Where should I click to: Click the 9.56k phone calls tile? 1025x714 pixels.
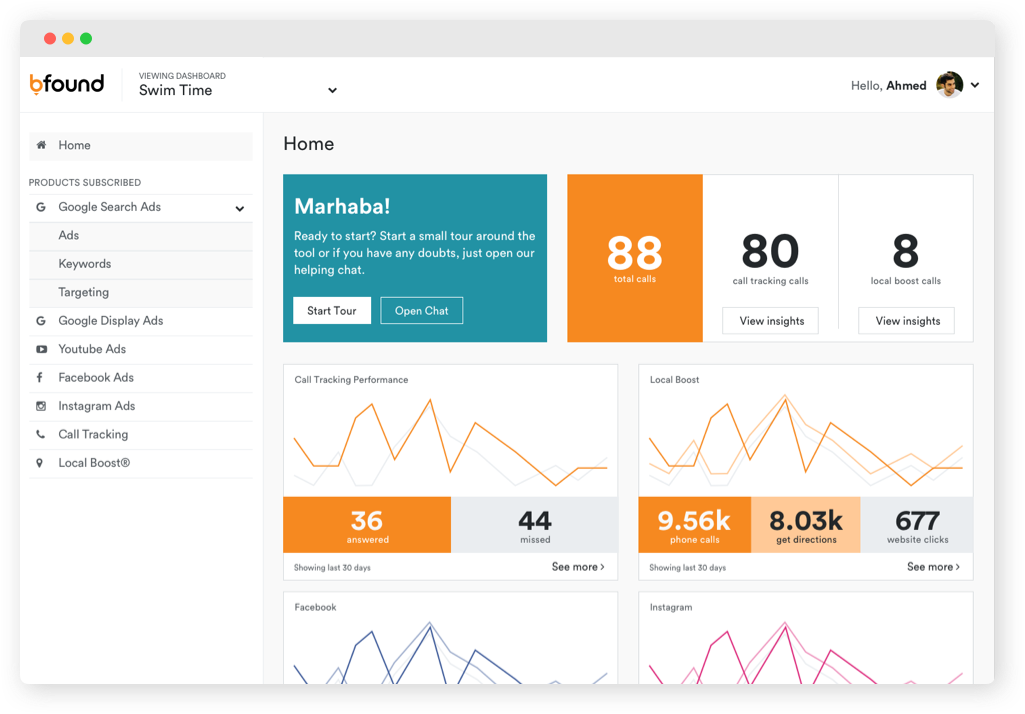coord(695,525)
